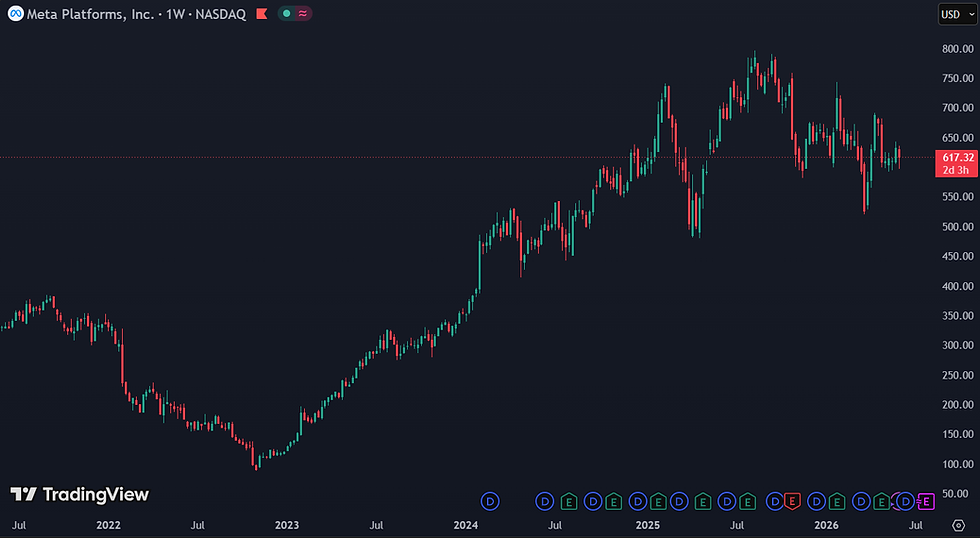Viewport: 980px width, 538px height.
Task: Click the green earnings marker just above the 2025 label
Action: tap(658, 501)
